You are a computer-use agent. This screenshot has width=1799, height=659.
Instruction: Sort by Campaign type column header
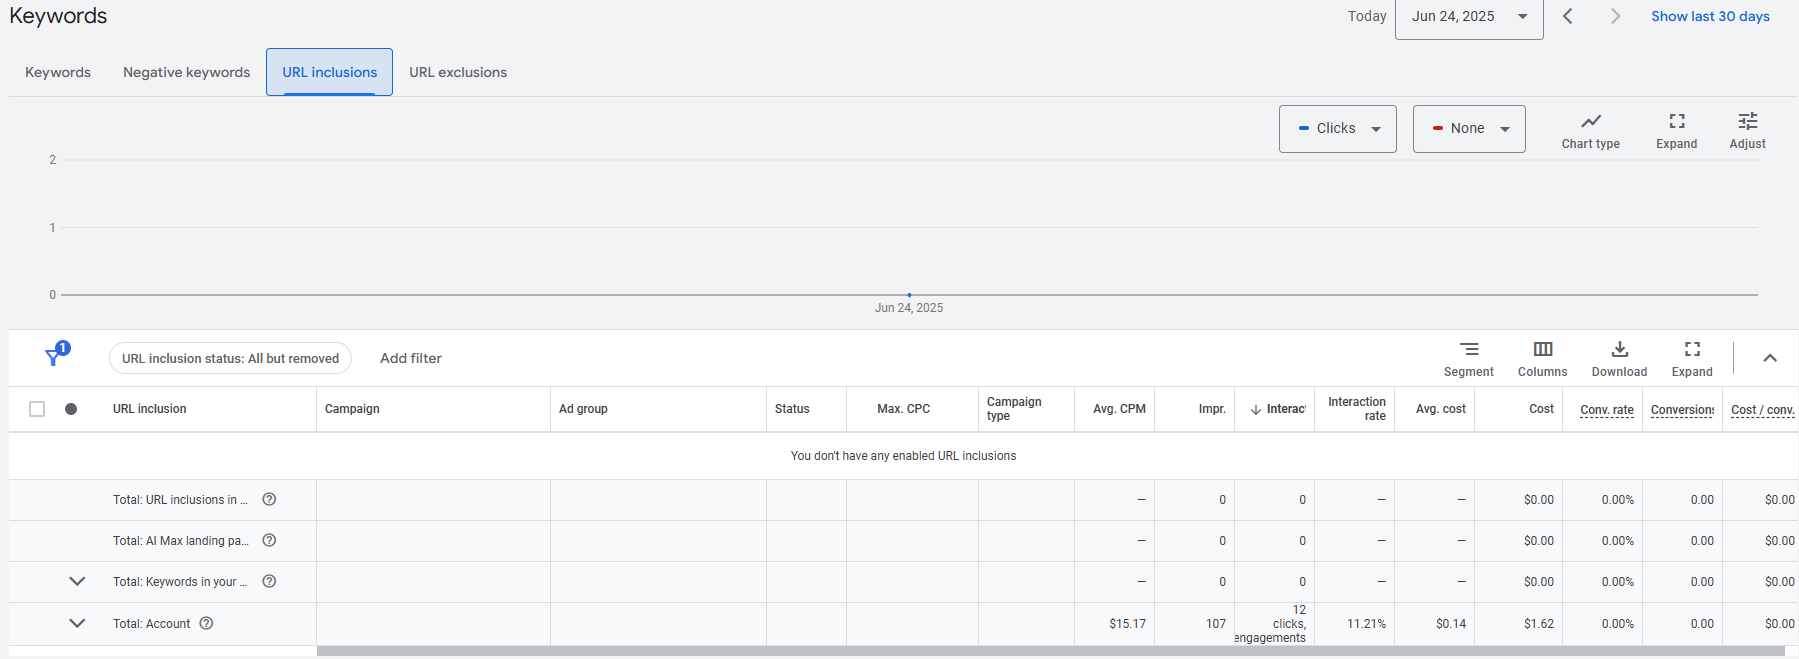coord(1014,409)
